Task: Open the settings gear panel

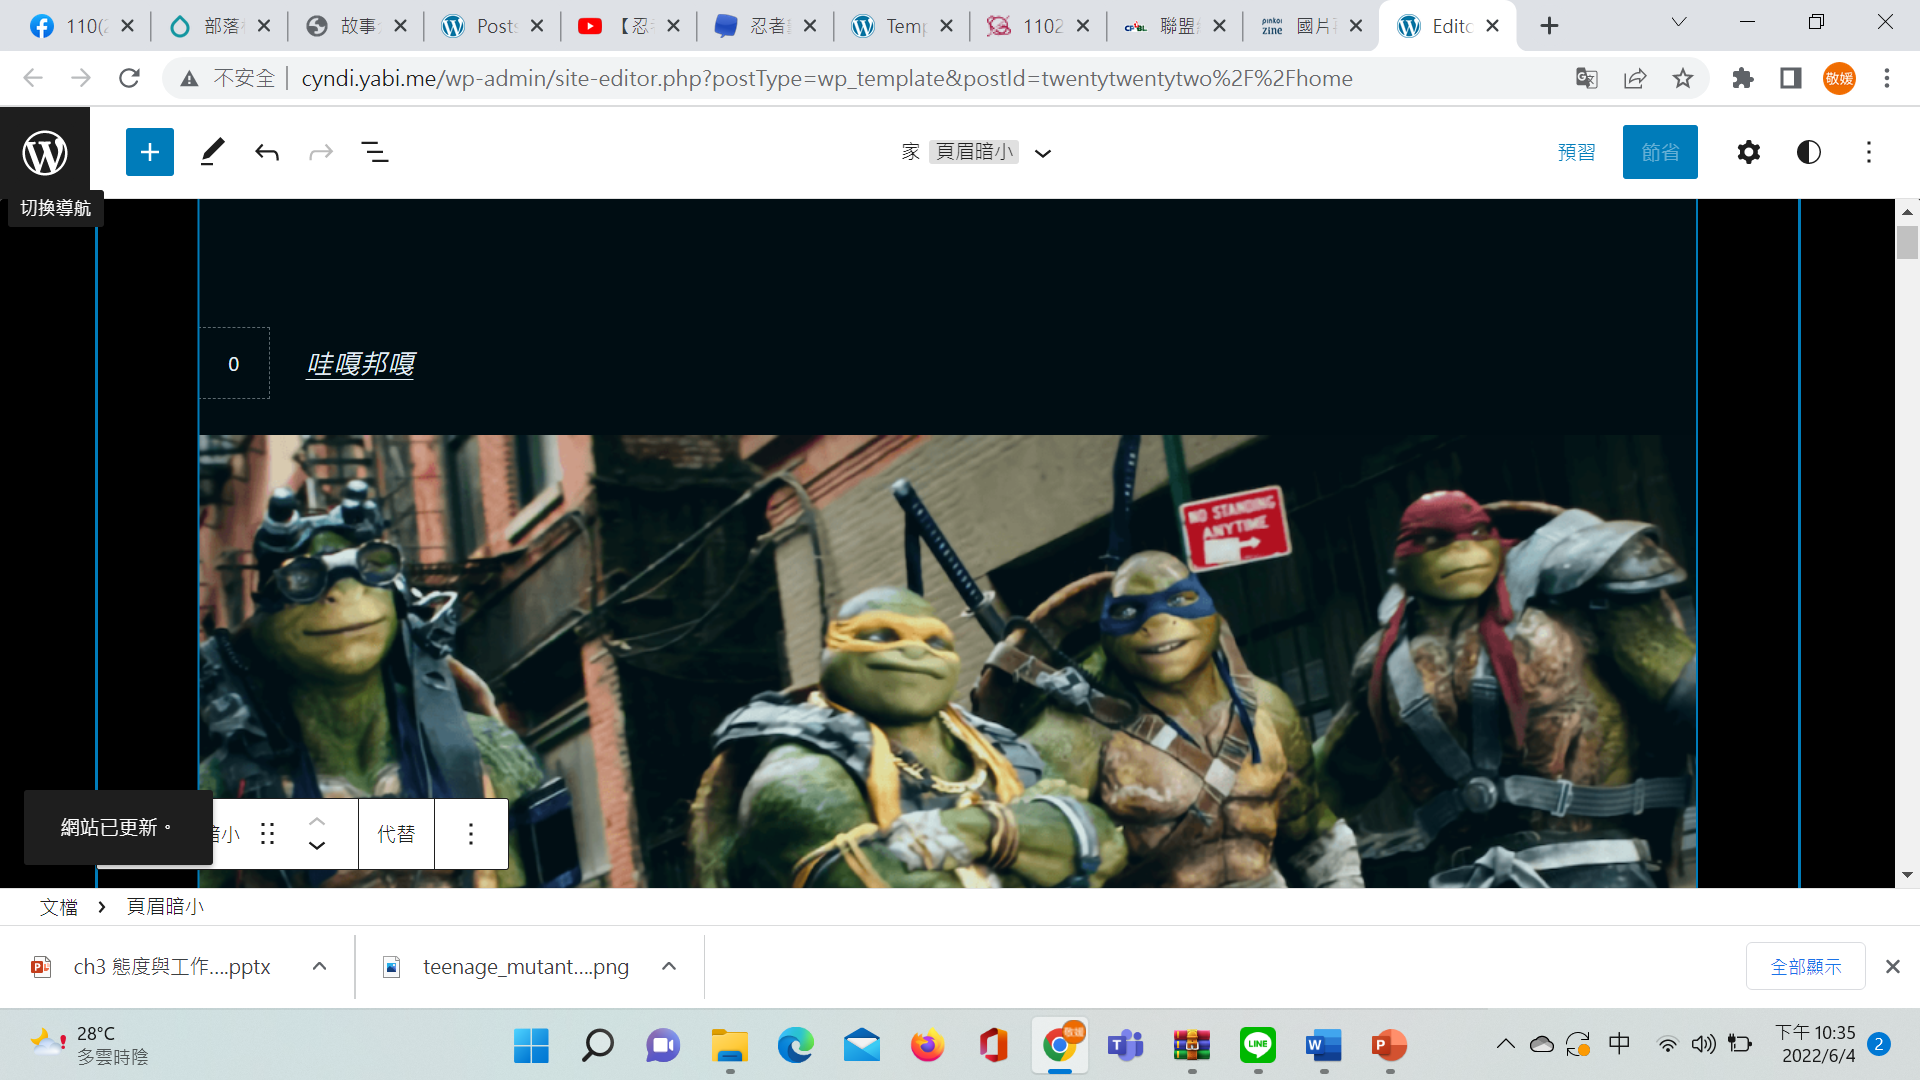Action: pos(1748,152)
